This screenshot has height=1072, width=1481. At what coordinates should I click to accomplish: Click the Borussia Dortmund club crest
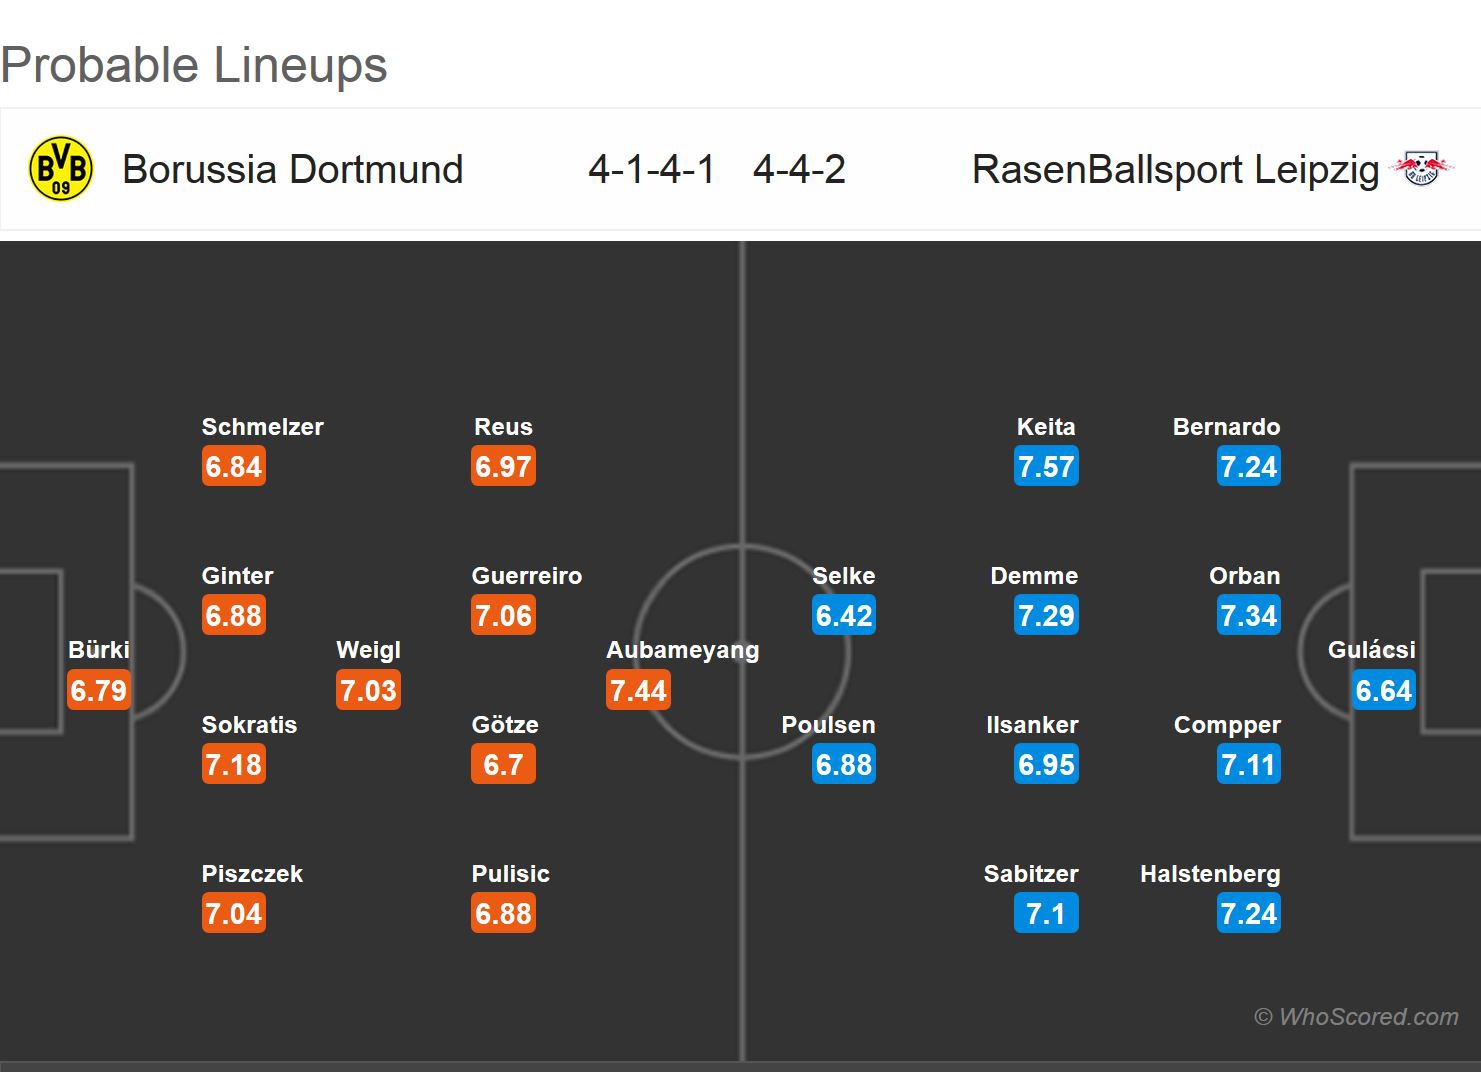(61, 169)
